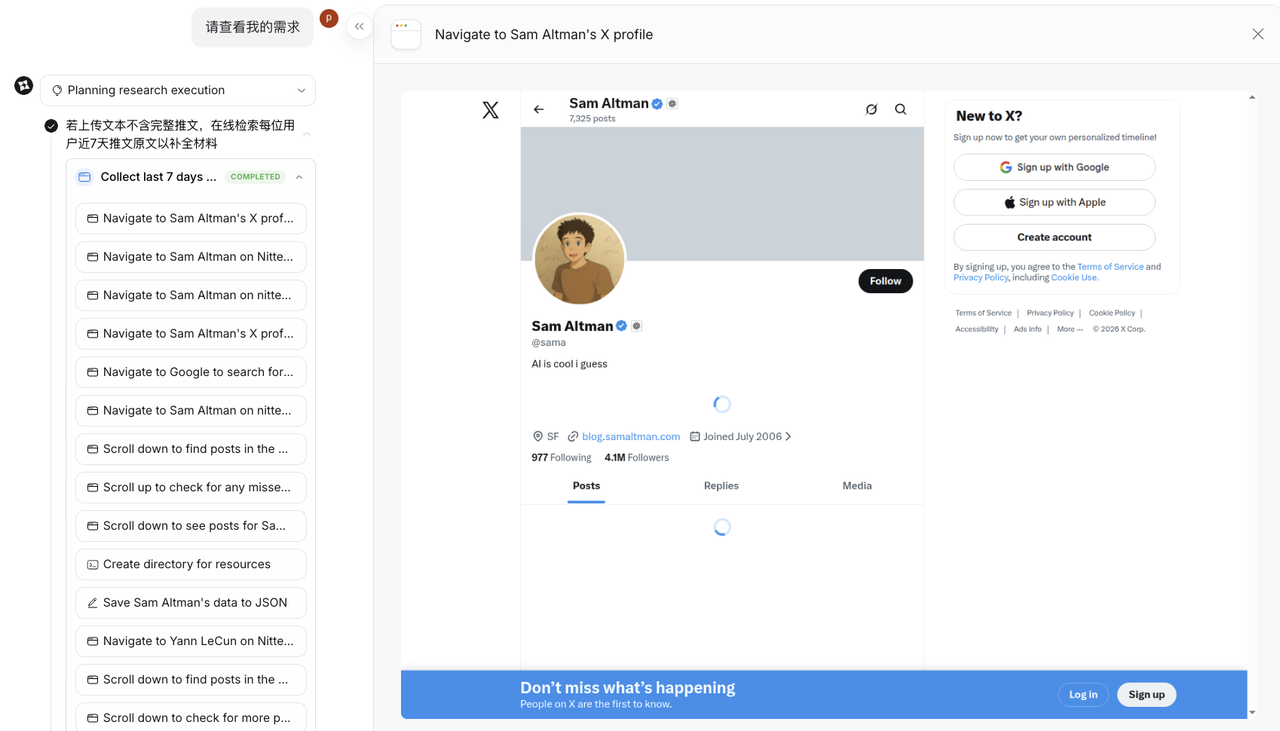1280x731 pixels.
Task: Switch to the Replies tab
Action: [720, 486]
